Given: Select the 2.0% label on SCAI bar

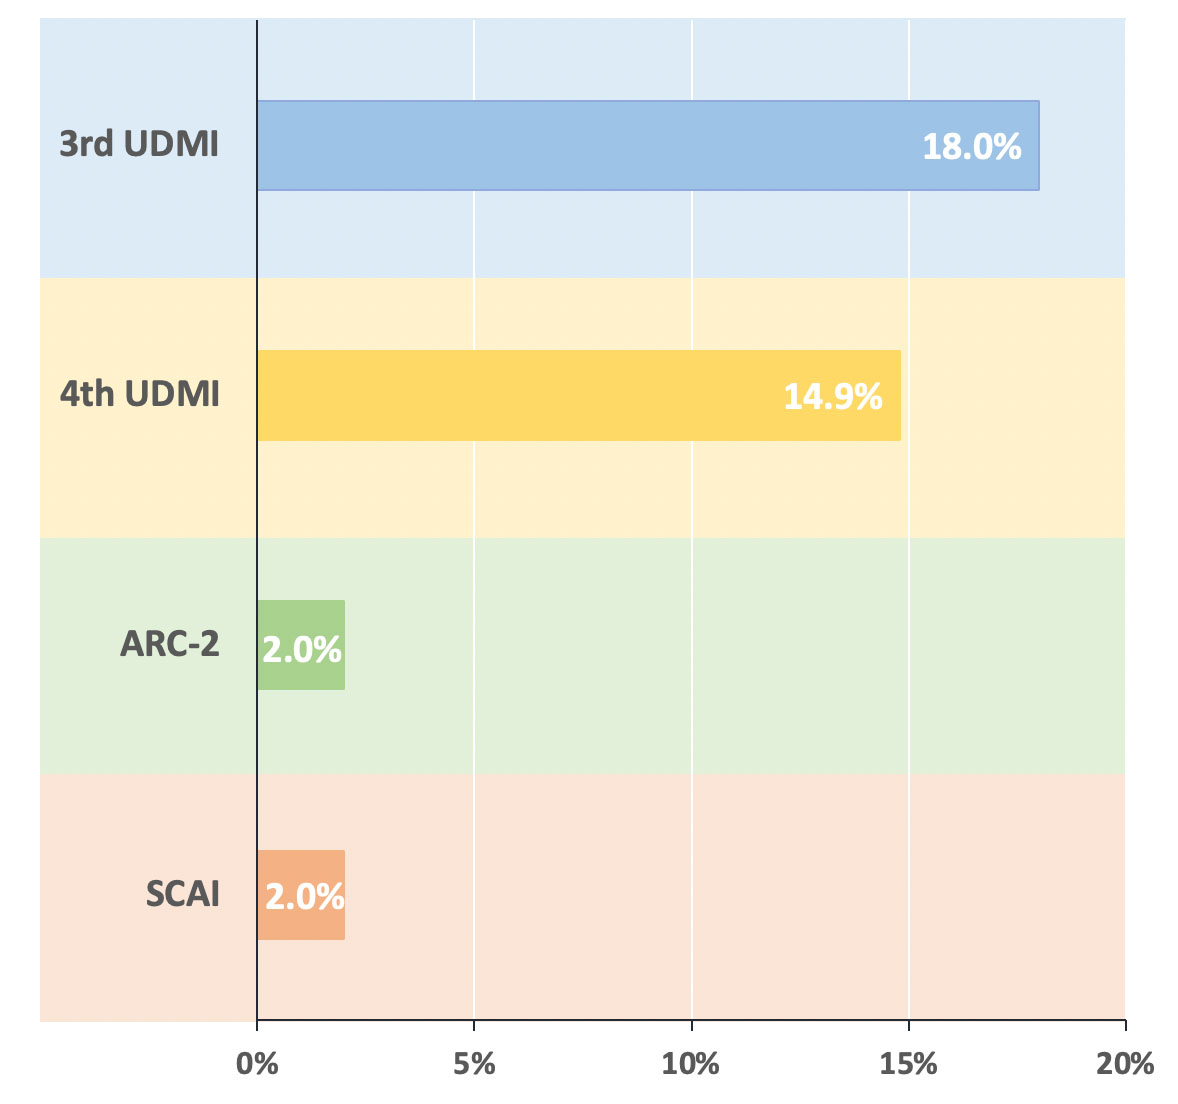Looking at the screenshot, I should pyautogui.click(x=304, y=896).
